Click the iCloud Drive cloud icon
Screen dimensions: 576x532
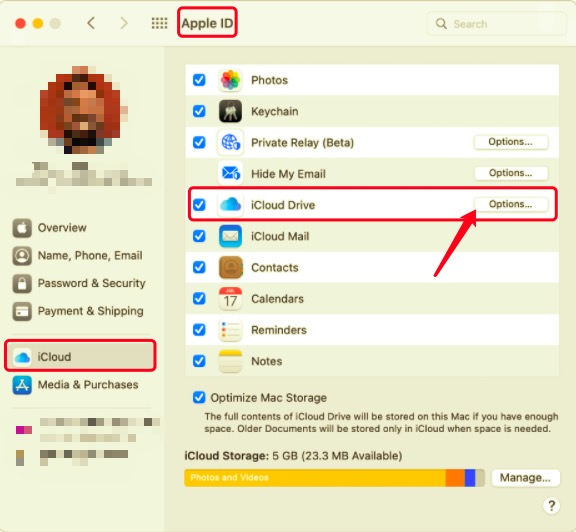[x=230, y=205]
